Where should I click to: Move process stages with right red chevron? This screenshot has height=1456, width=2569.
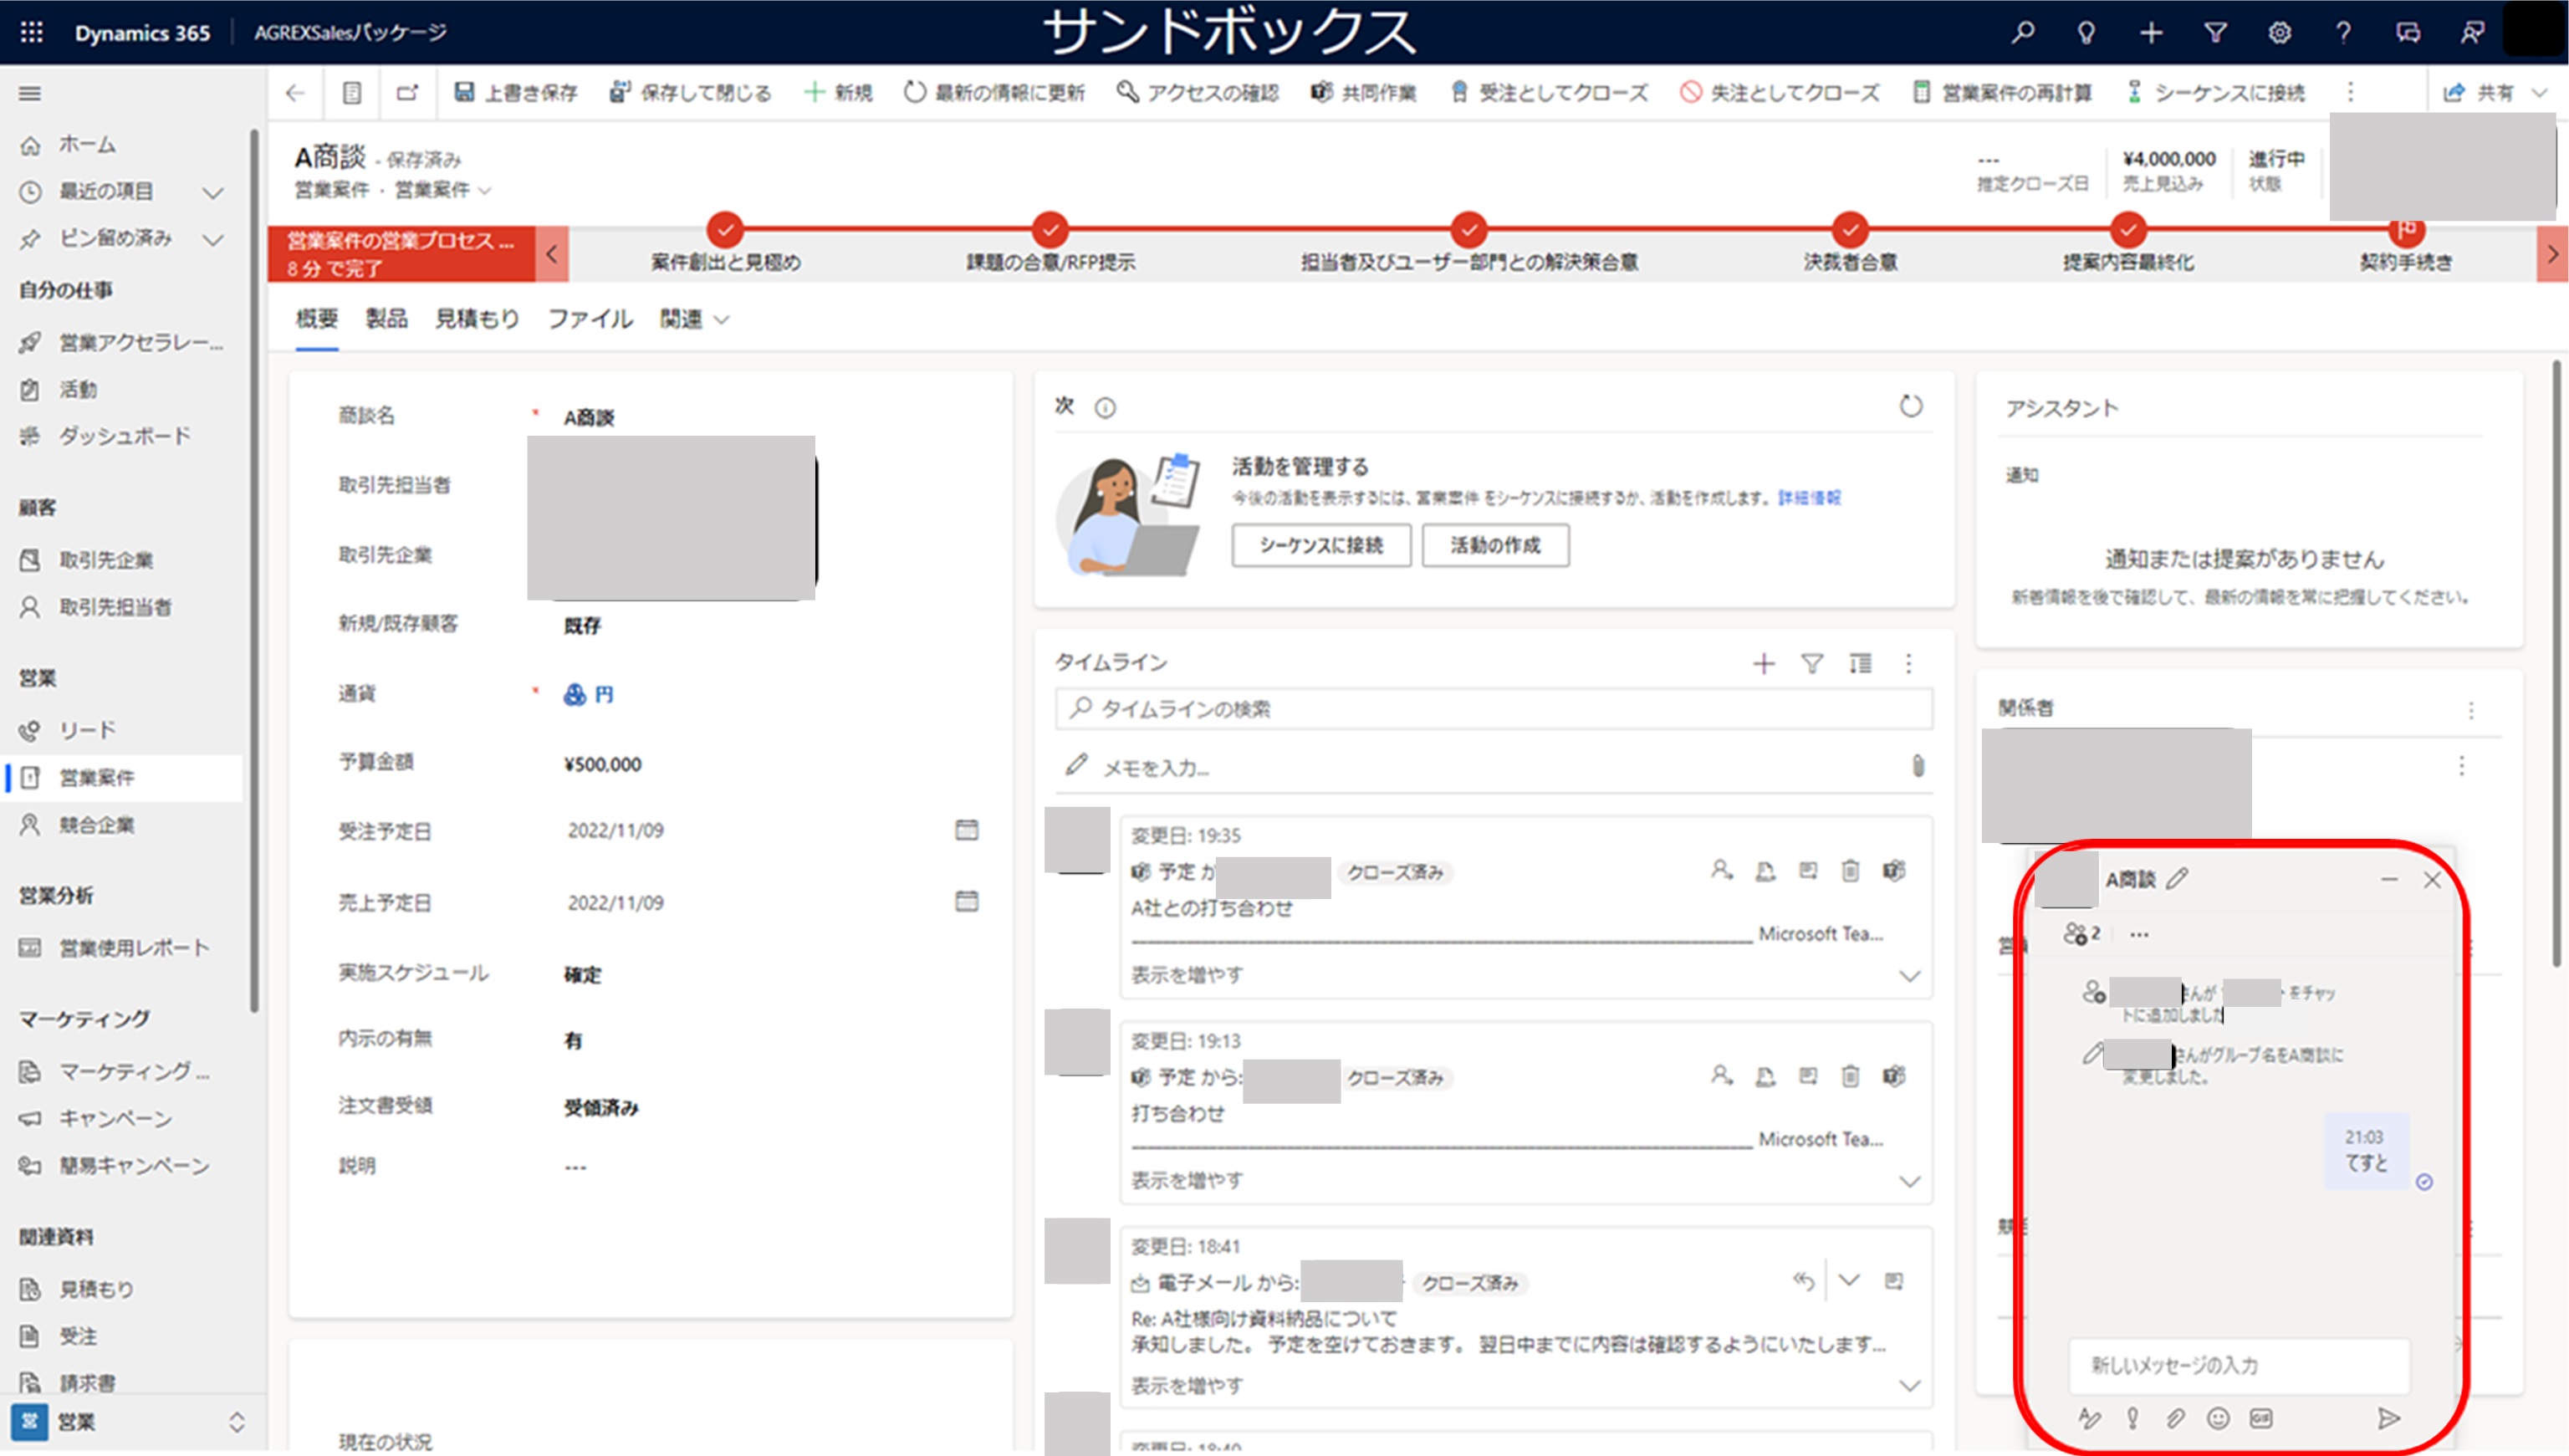[2552, 254]
